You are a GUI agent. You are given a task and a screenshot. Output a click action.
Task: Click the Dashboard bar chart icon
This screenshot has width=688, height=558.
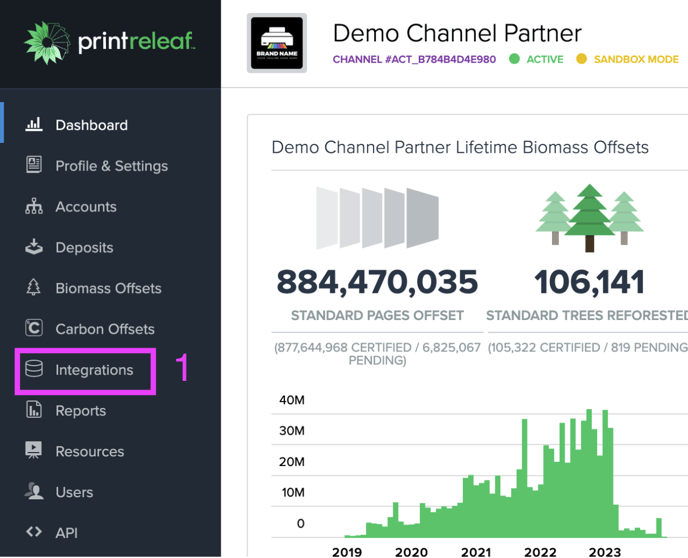[x=34, y=125]
